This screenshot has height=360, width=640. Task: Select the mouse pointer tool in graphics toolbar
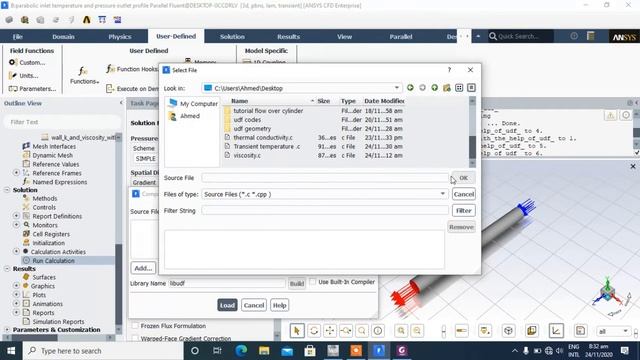pos(297,331)
